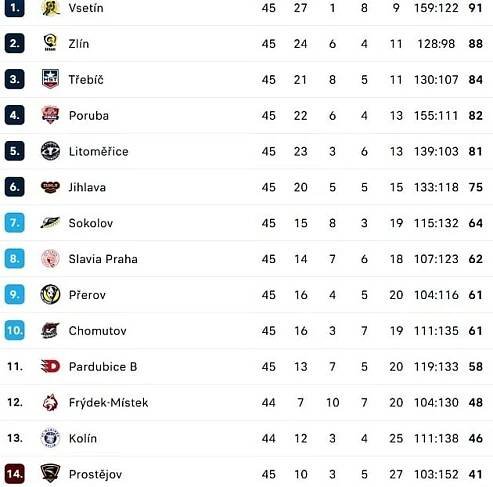
Task: Select the Poruba team logo
Action: tap(50, 115)
